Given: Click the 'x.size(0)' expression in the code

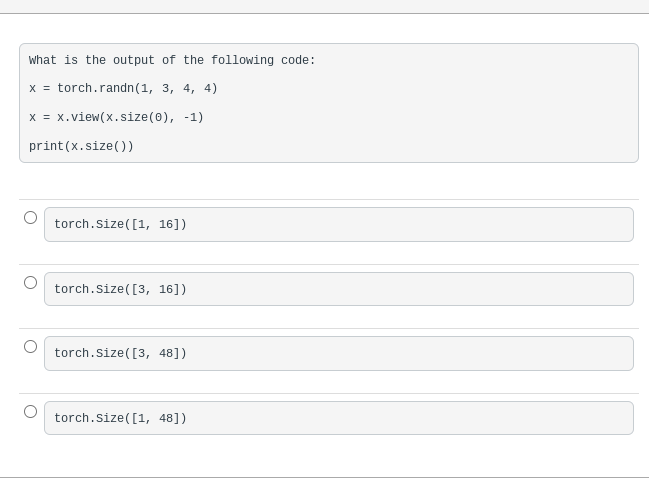Looking at the screenshot, I should [x=137, y=118].
